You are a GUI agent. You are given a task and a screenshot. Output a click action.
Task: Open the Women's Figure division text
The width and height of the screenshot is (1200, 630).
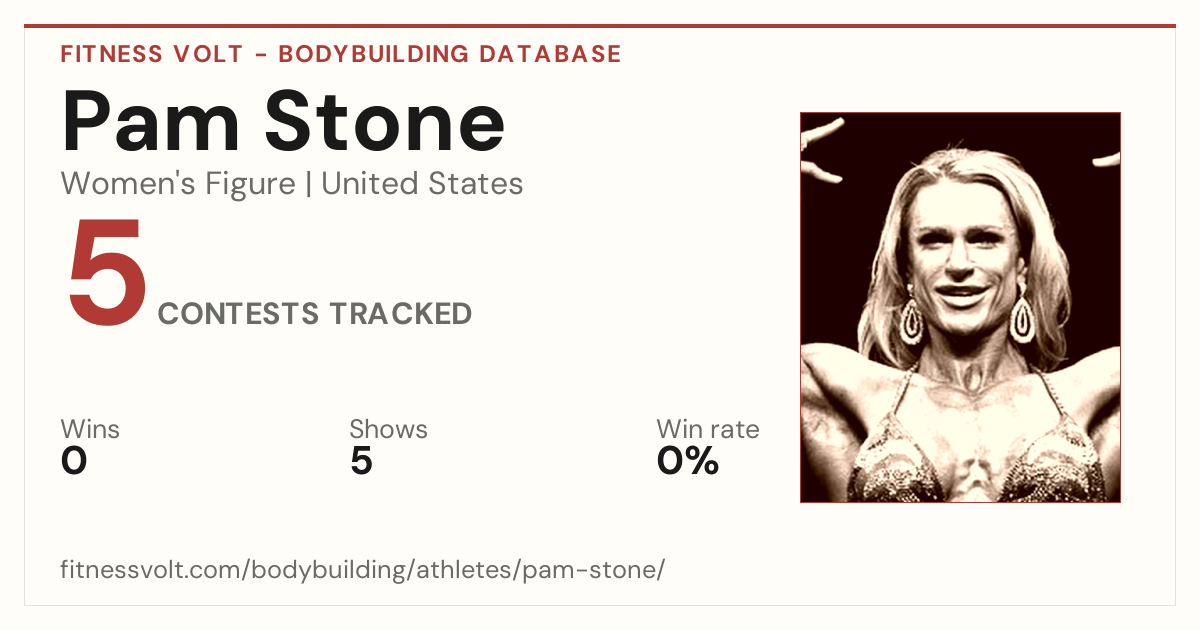coord(178,184)
